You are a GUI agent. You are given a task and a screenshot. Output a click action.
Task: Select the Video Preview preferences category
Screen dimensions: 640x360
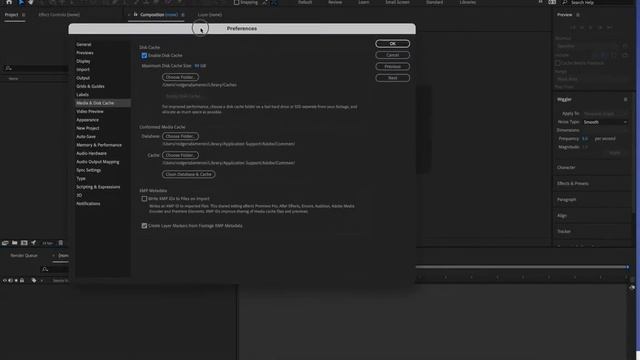(90, 111)
